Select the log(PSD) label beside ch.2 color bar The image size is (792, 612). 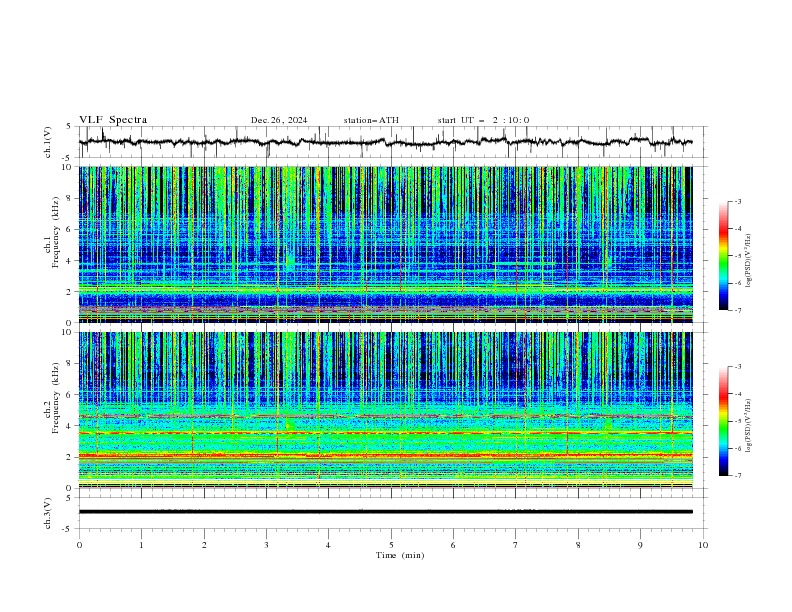point(749,426)
